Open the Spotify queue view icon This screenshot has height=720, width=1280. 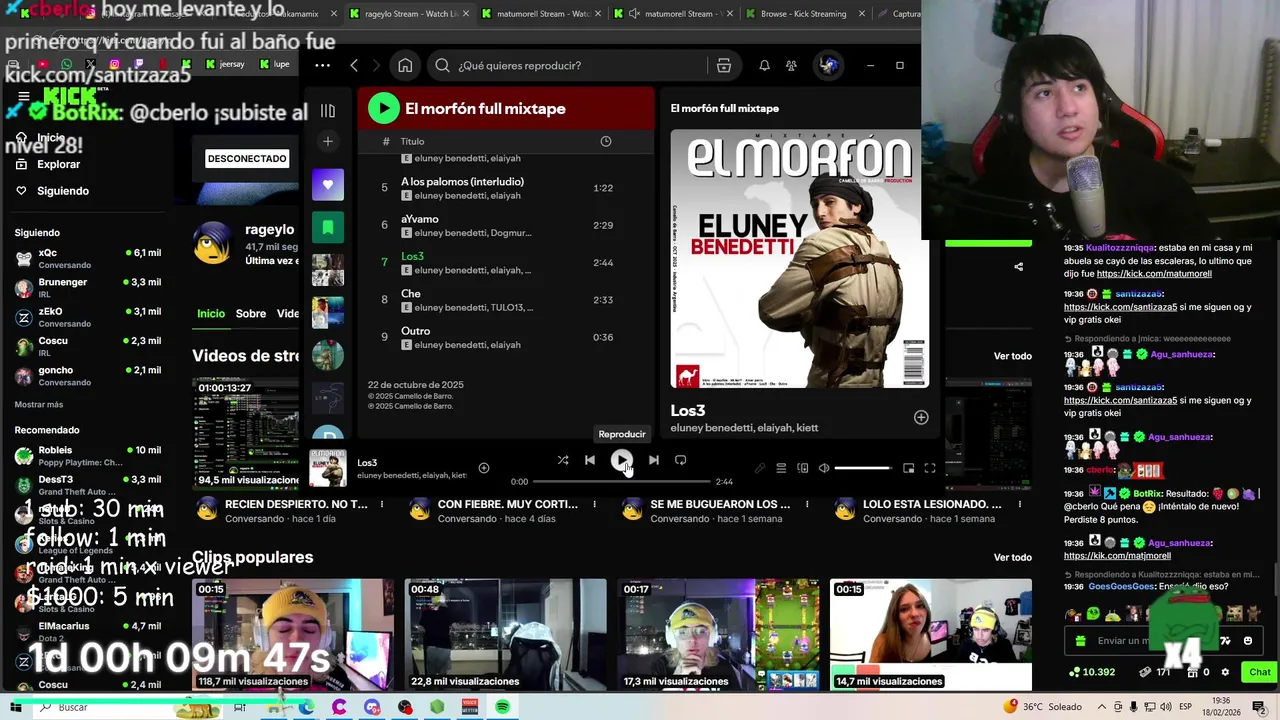pos(781,468)
